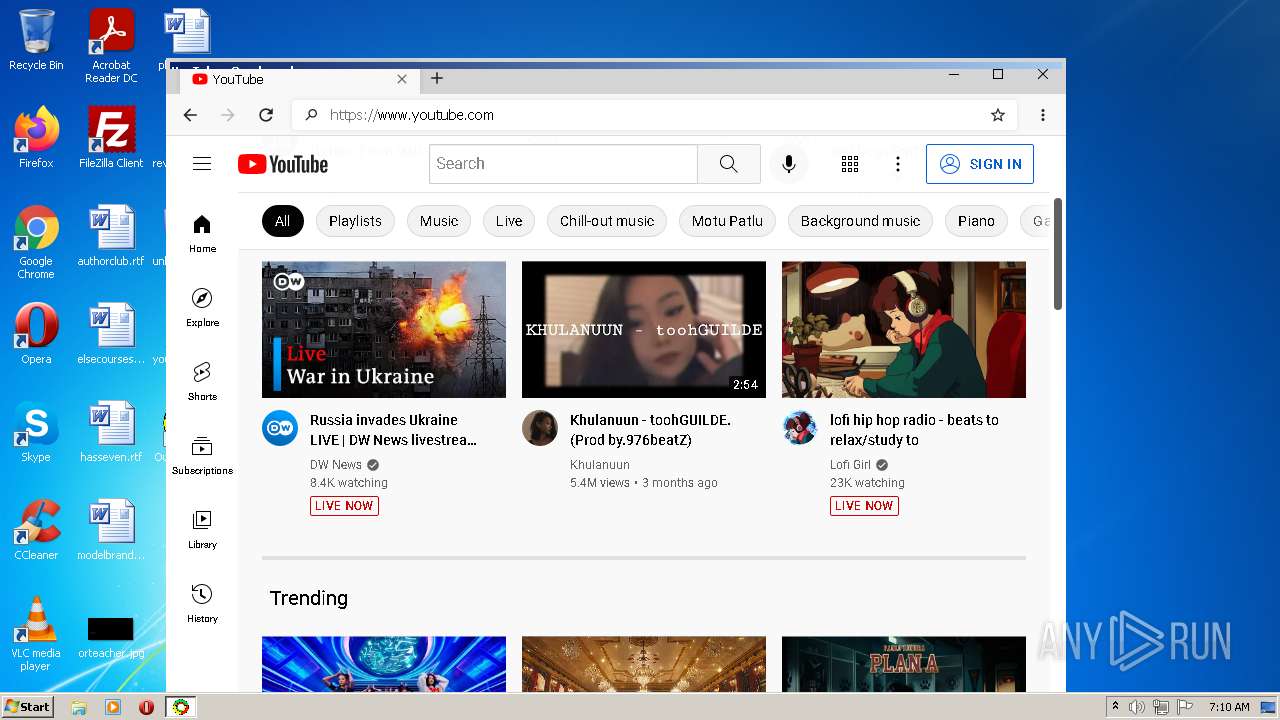Go to Home in sidebar
The height and width of the screenshot is (720, 1280).
click(x=202, y=233)
